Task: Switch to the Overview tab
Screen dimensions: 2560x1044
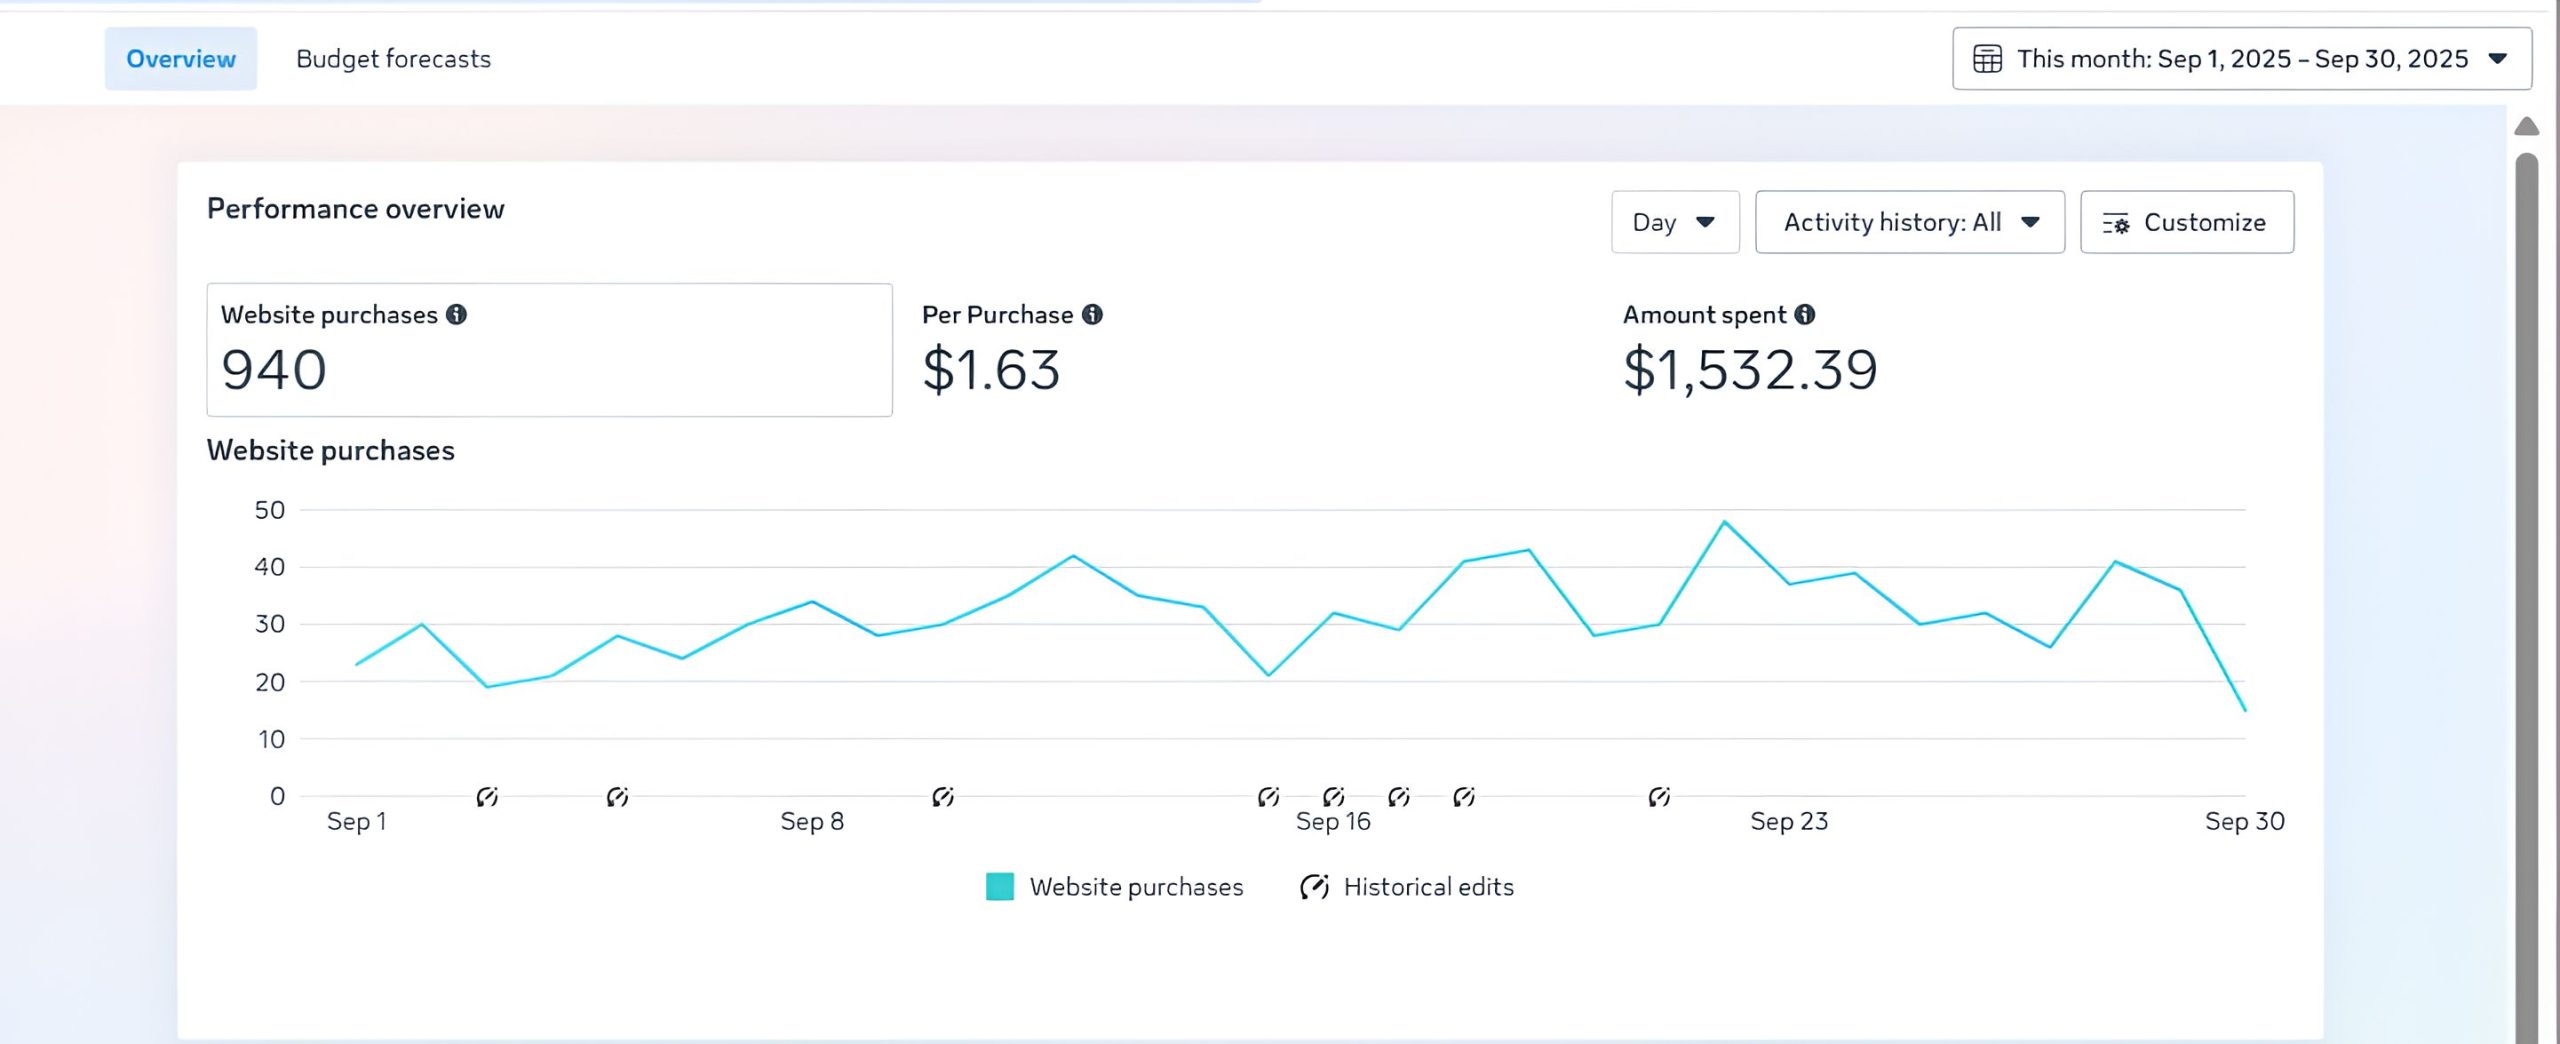Action: [x=180, y=59]
